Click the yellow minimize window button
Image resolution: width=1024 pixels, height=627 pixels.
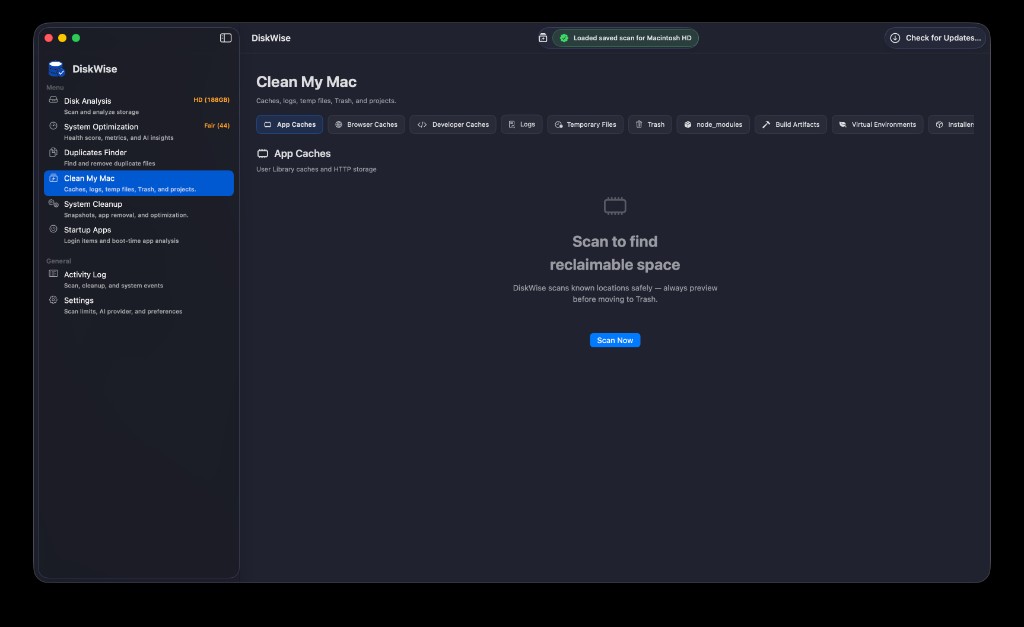pyautogui.click(x=62, y=38)
